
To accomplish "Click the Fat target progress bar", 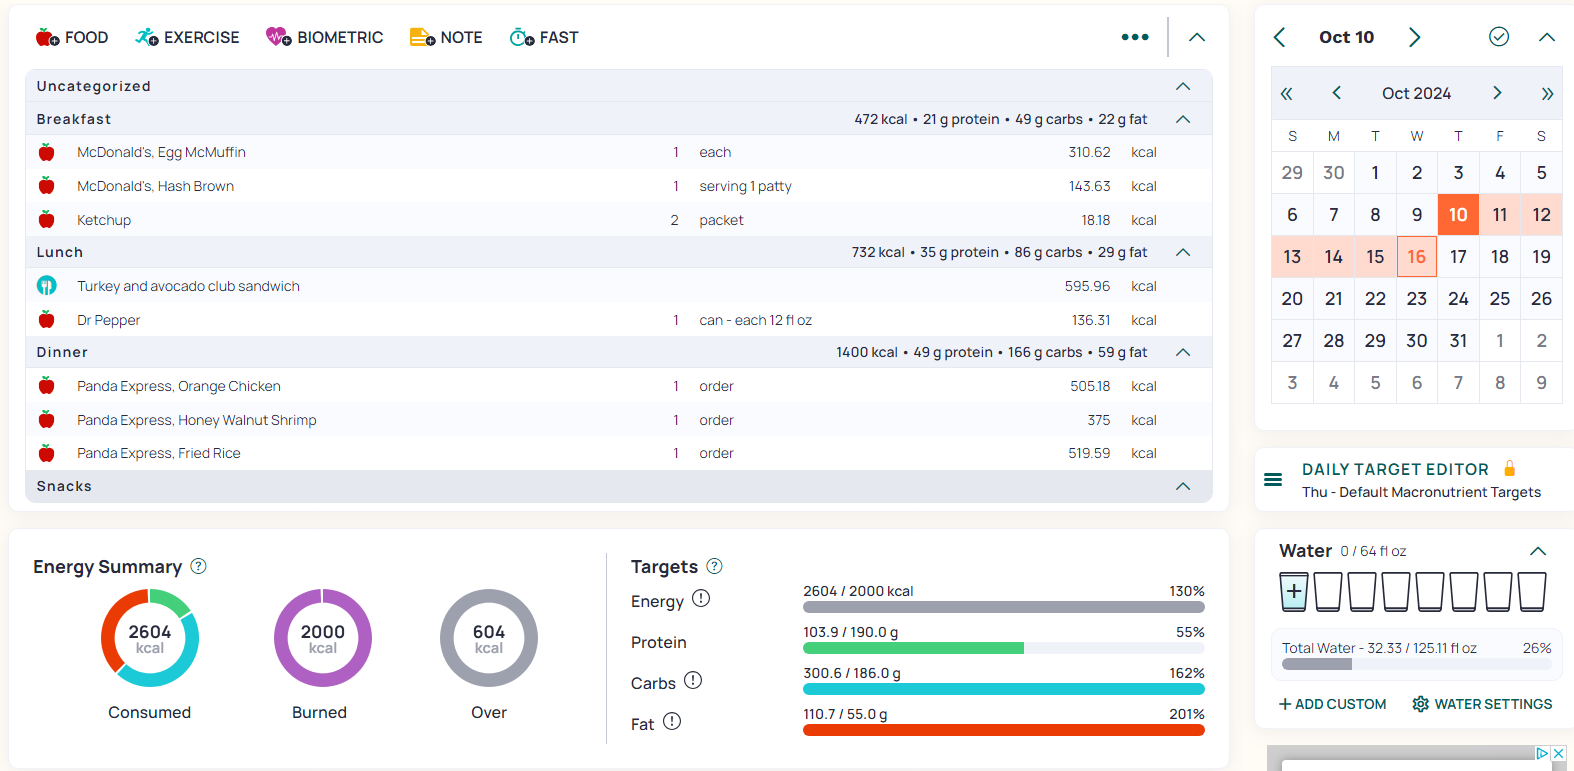I will (1004, 730).
